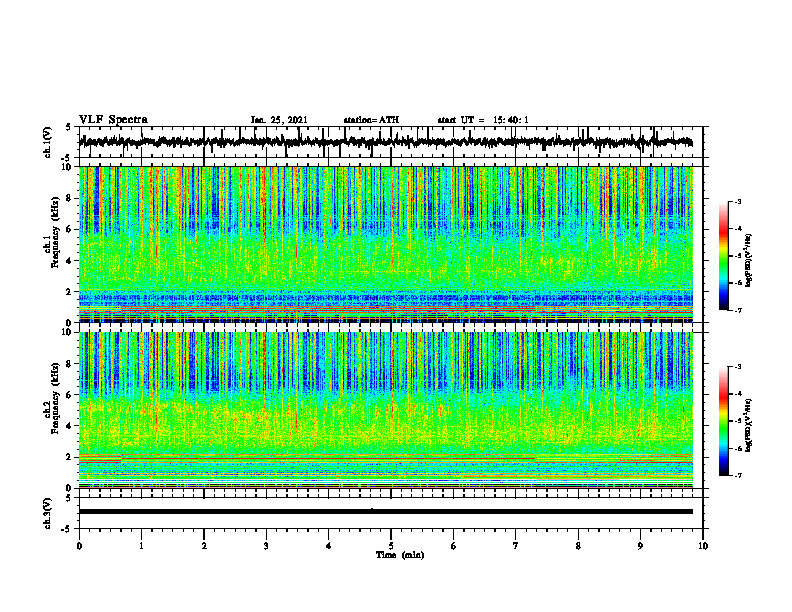Viewport: 792px width, 612px height.
Task: Click inside the ch.1 spectrogram plot
Action: tap(385, 244)
